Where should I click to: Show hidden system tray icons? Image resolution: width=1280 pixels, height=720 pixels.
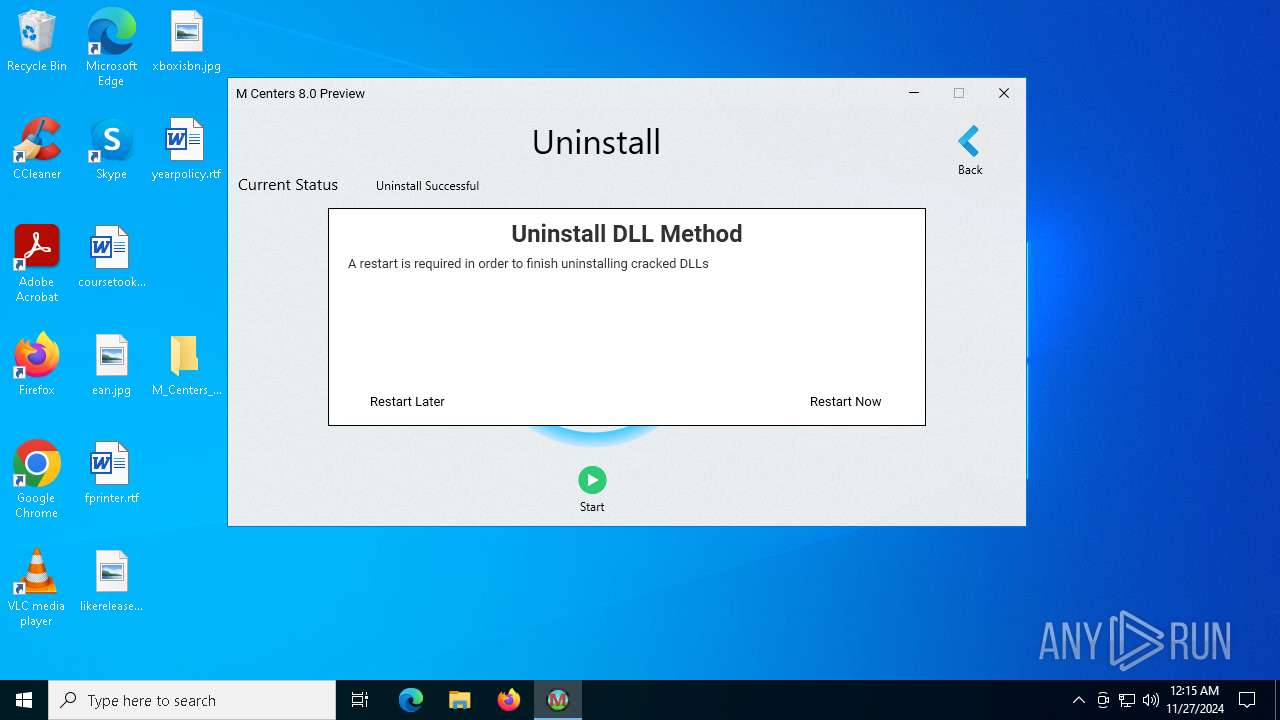point(1078,700)
